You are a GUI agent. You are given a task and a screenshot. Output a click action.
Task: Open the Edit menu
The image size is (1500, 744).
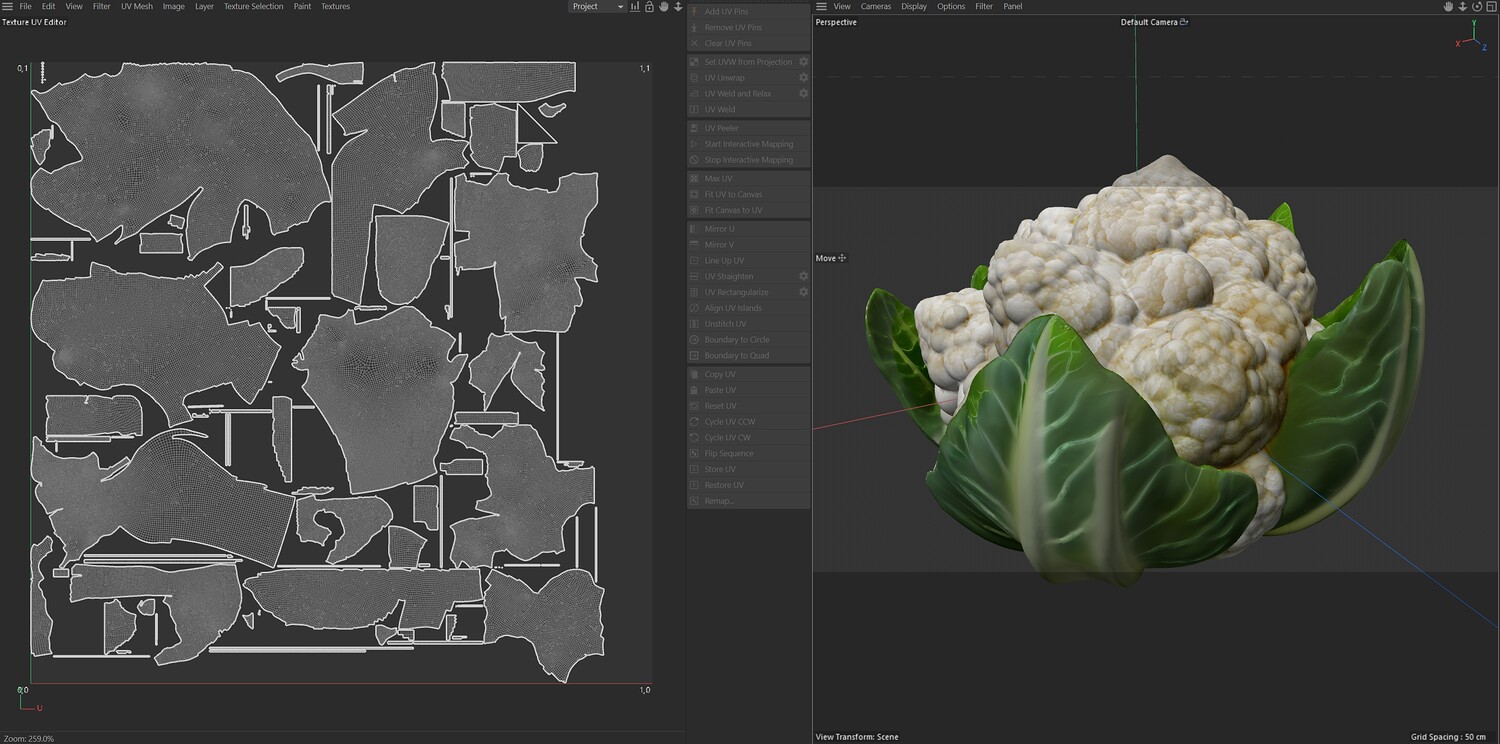coord(48,6)
